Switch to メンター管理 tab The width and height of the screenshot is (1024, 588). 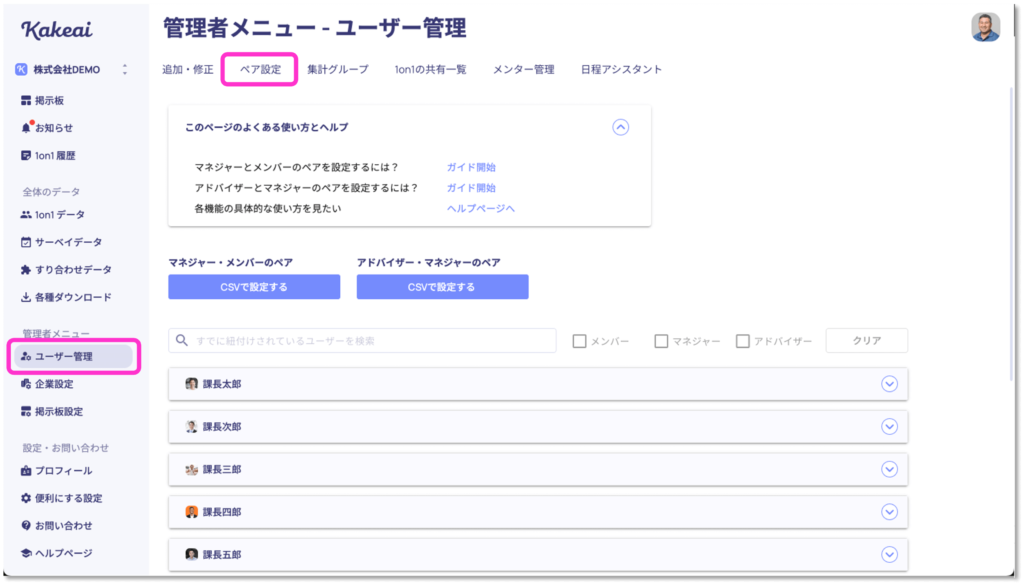click(523, 69)
